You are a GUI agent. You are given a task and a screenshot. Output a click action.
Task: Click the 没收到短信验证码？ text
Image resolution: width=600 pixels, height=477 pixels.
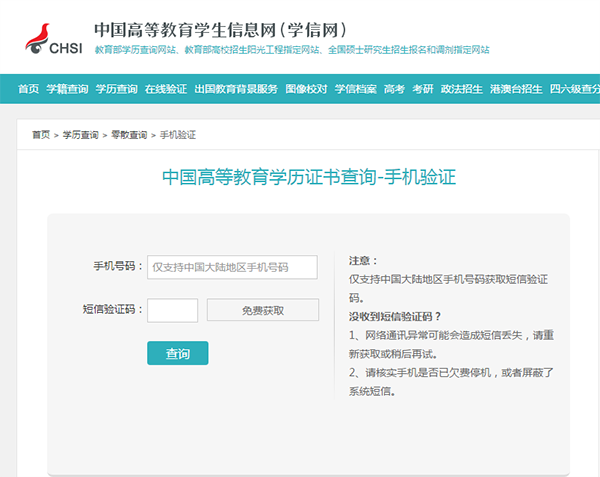coord(395,316)
